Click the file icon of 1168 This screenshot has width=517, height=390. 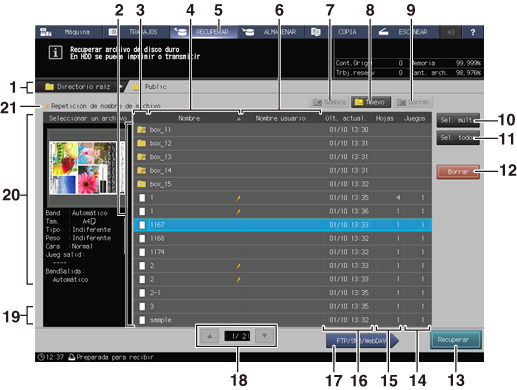click(x=142, y=238)
